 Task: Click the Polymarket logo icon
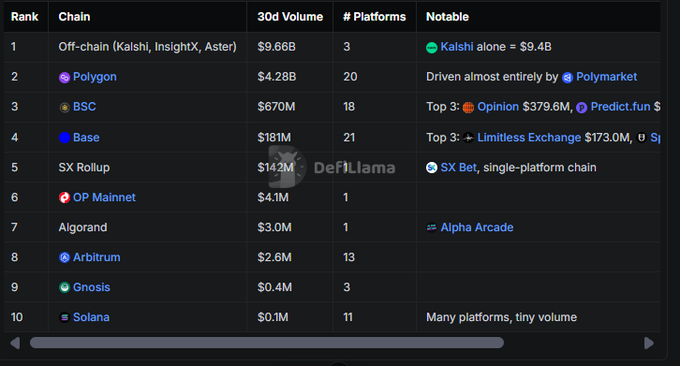567,78
